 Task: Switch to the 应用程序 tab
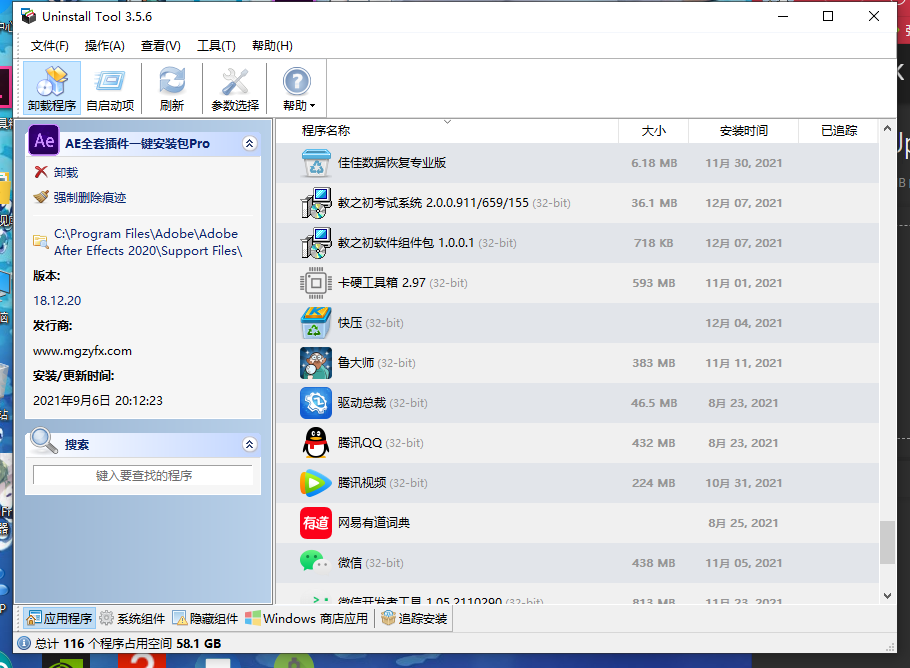(59, 619)
